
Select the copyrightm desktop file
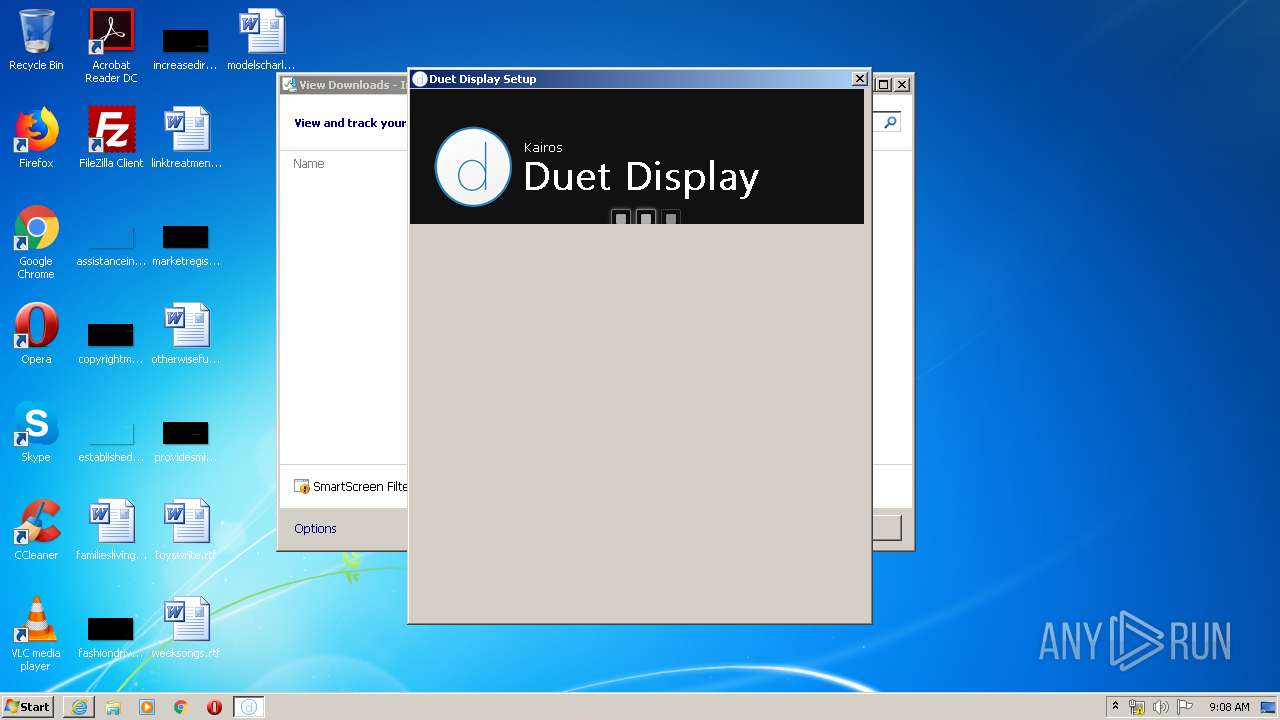pyautogui.click(x=111, y=342)
